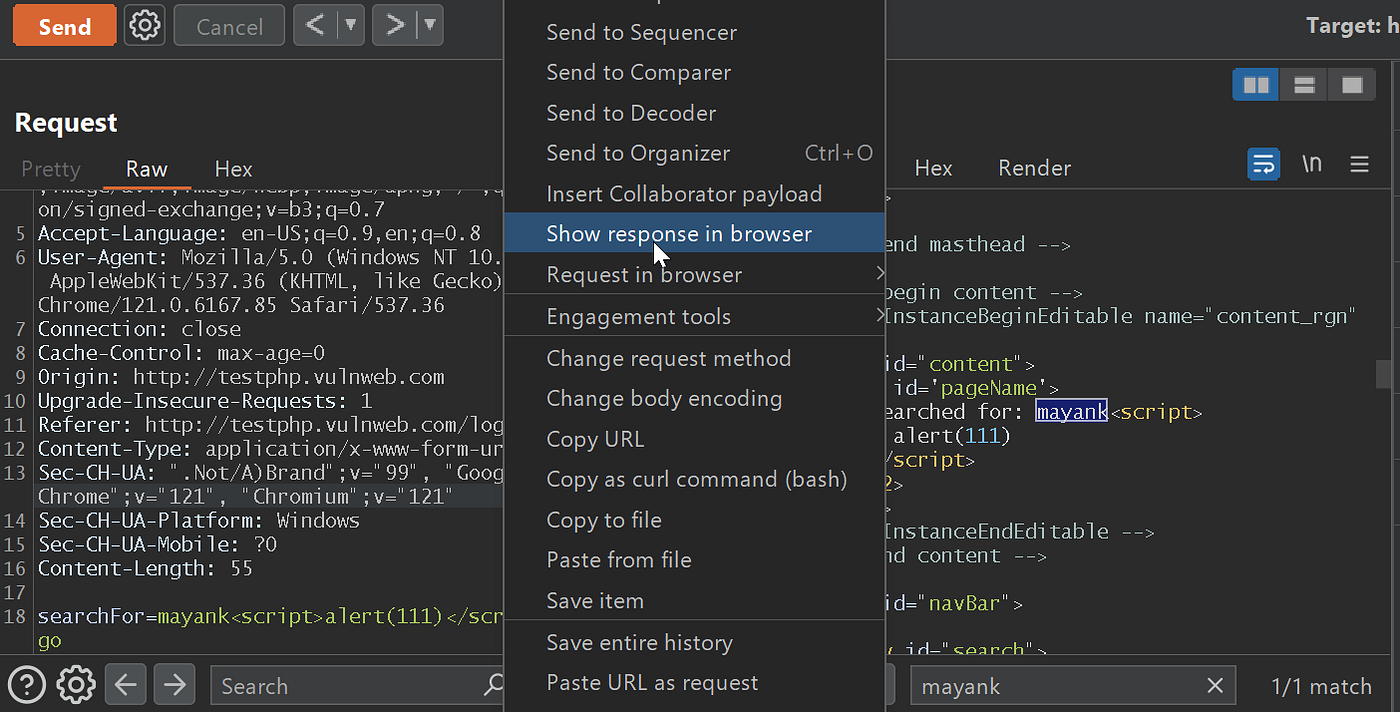
Task: Select the side-by-side columns layout icon
Action: 1255,84
